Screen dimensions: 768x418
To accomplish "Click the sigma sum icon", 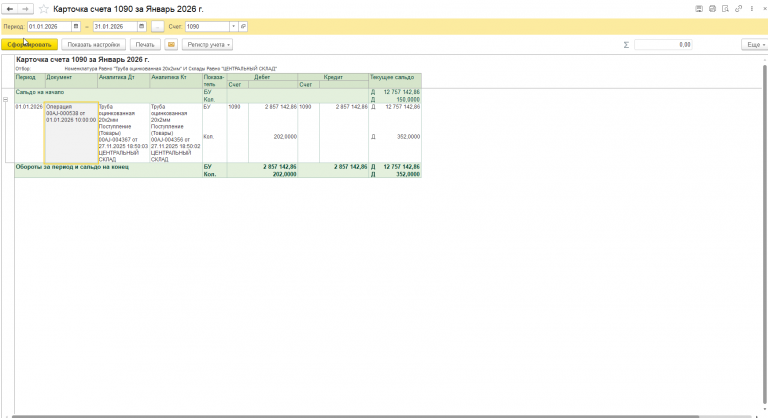I will click(x=626, y=45).
